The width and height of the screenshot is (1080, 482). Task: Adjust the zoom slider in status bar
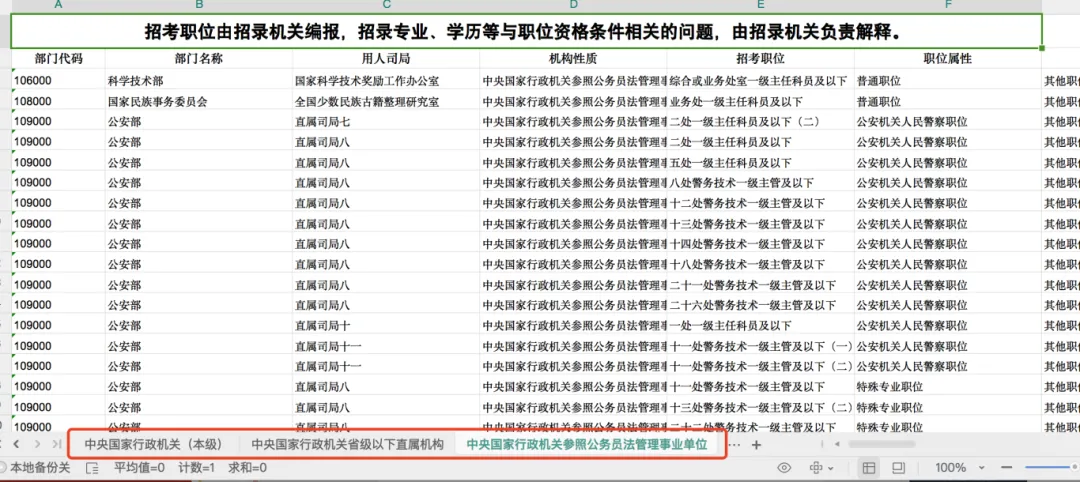(x=1050, y=468)
